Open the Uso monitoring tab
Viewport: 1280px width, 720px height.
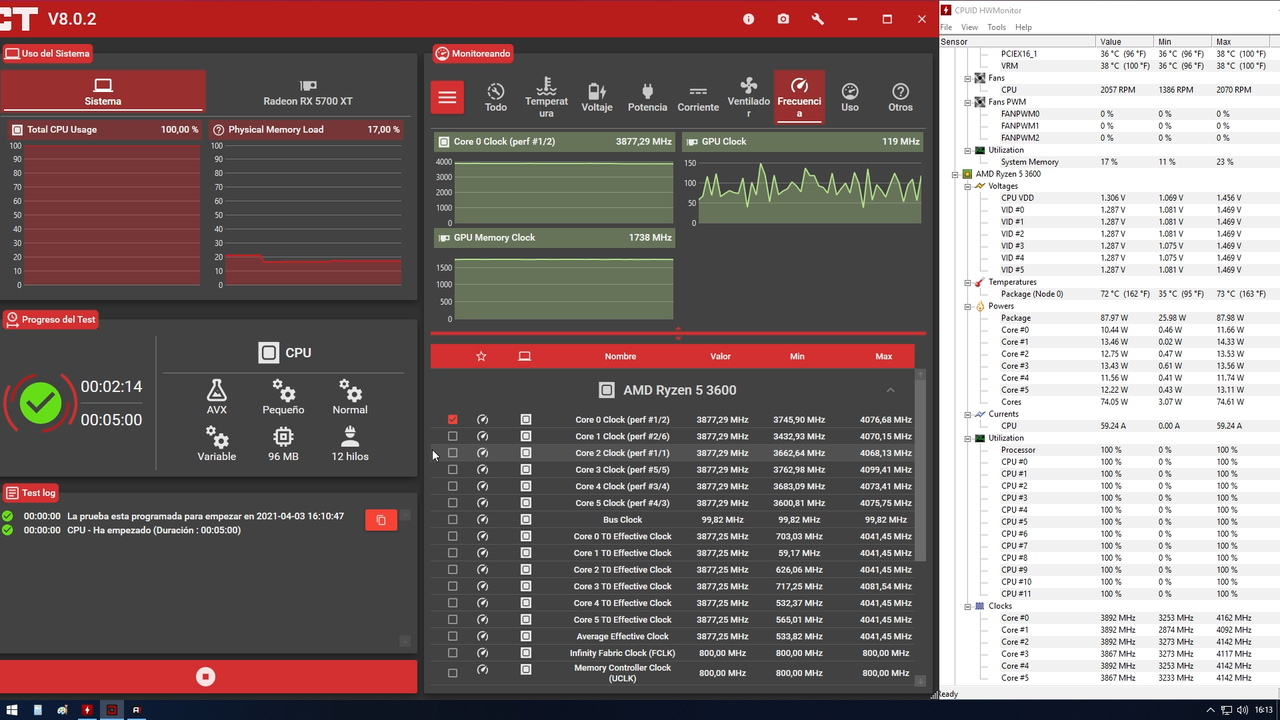click(x=850, y=97)
